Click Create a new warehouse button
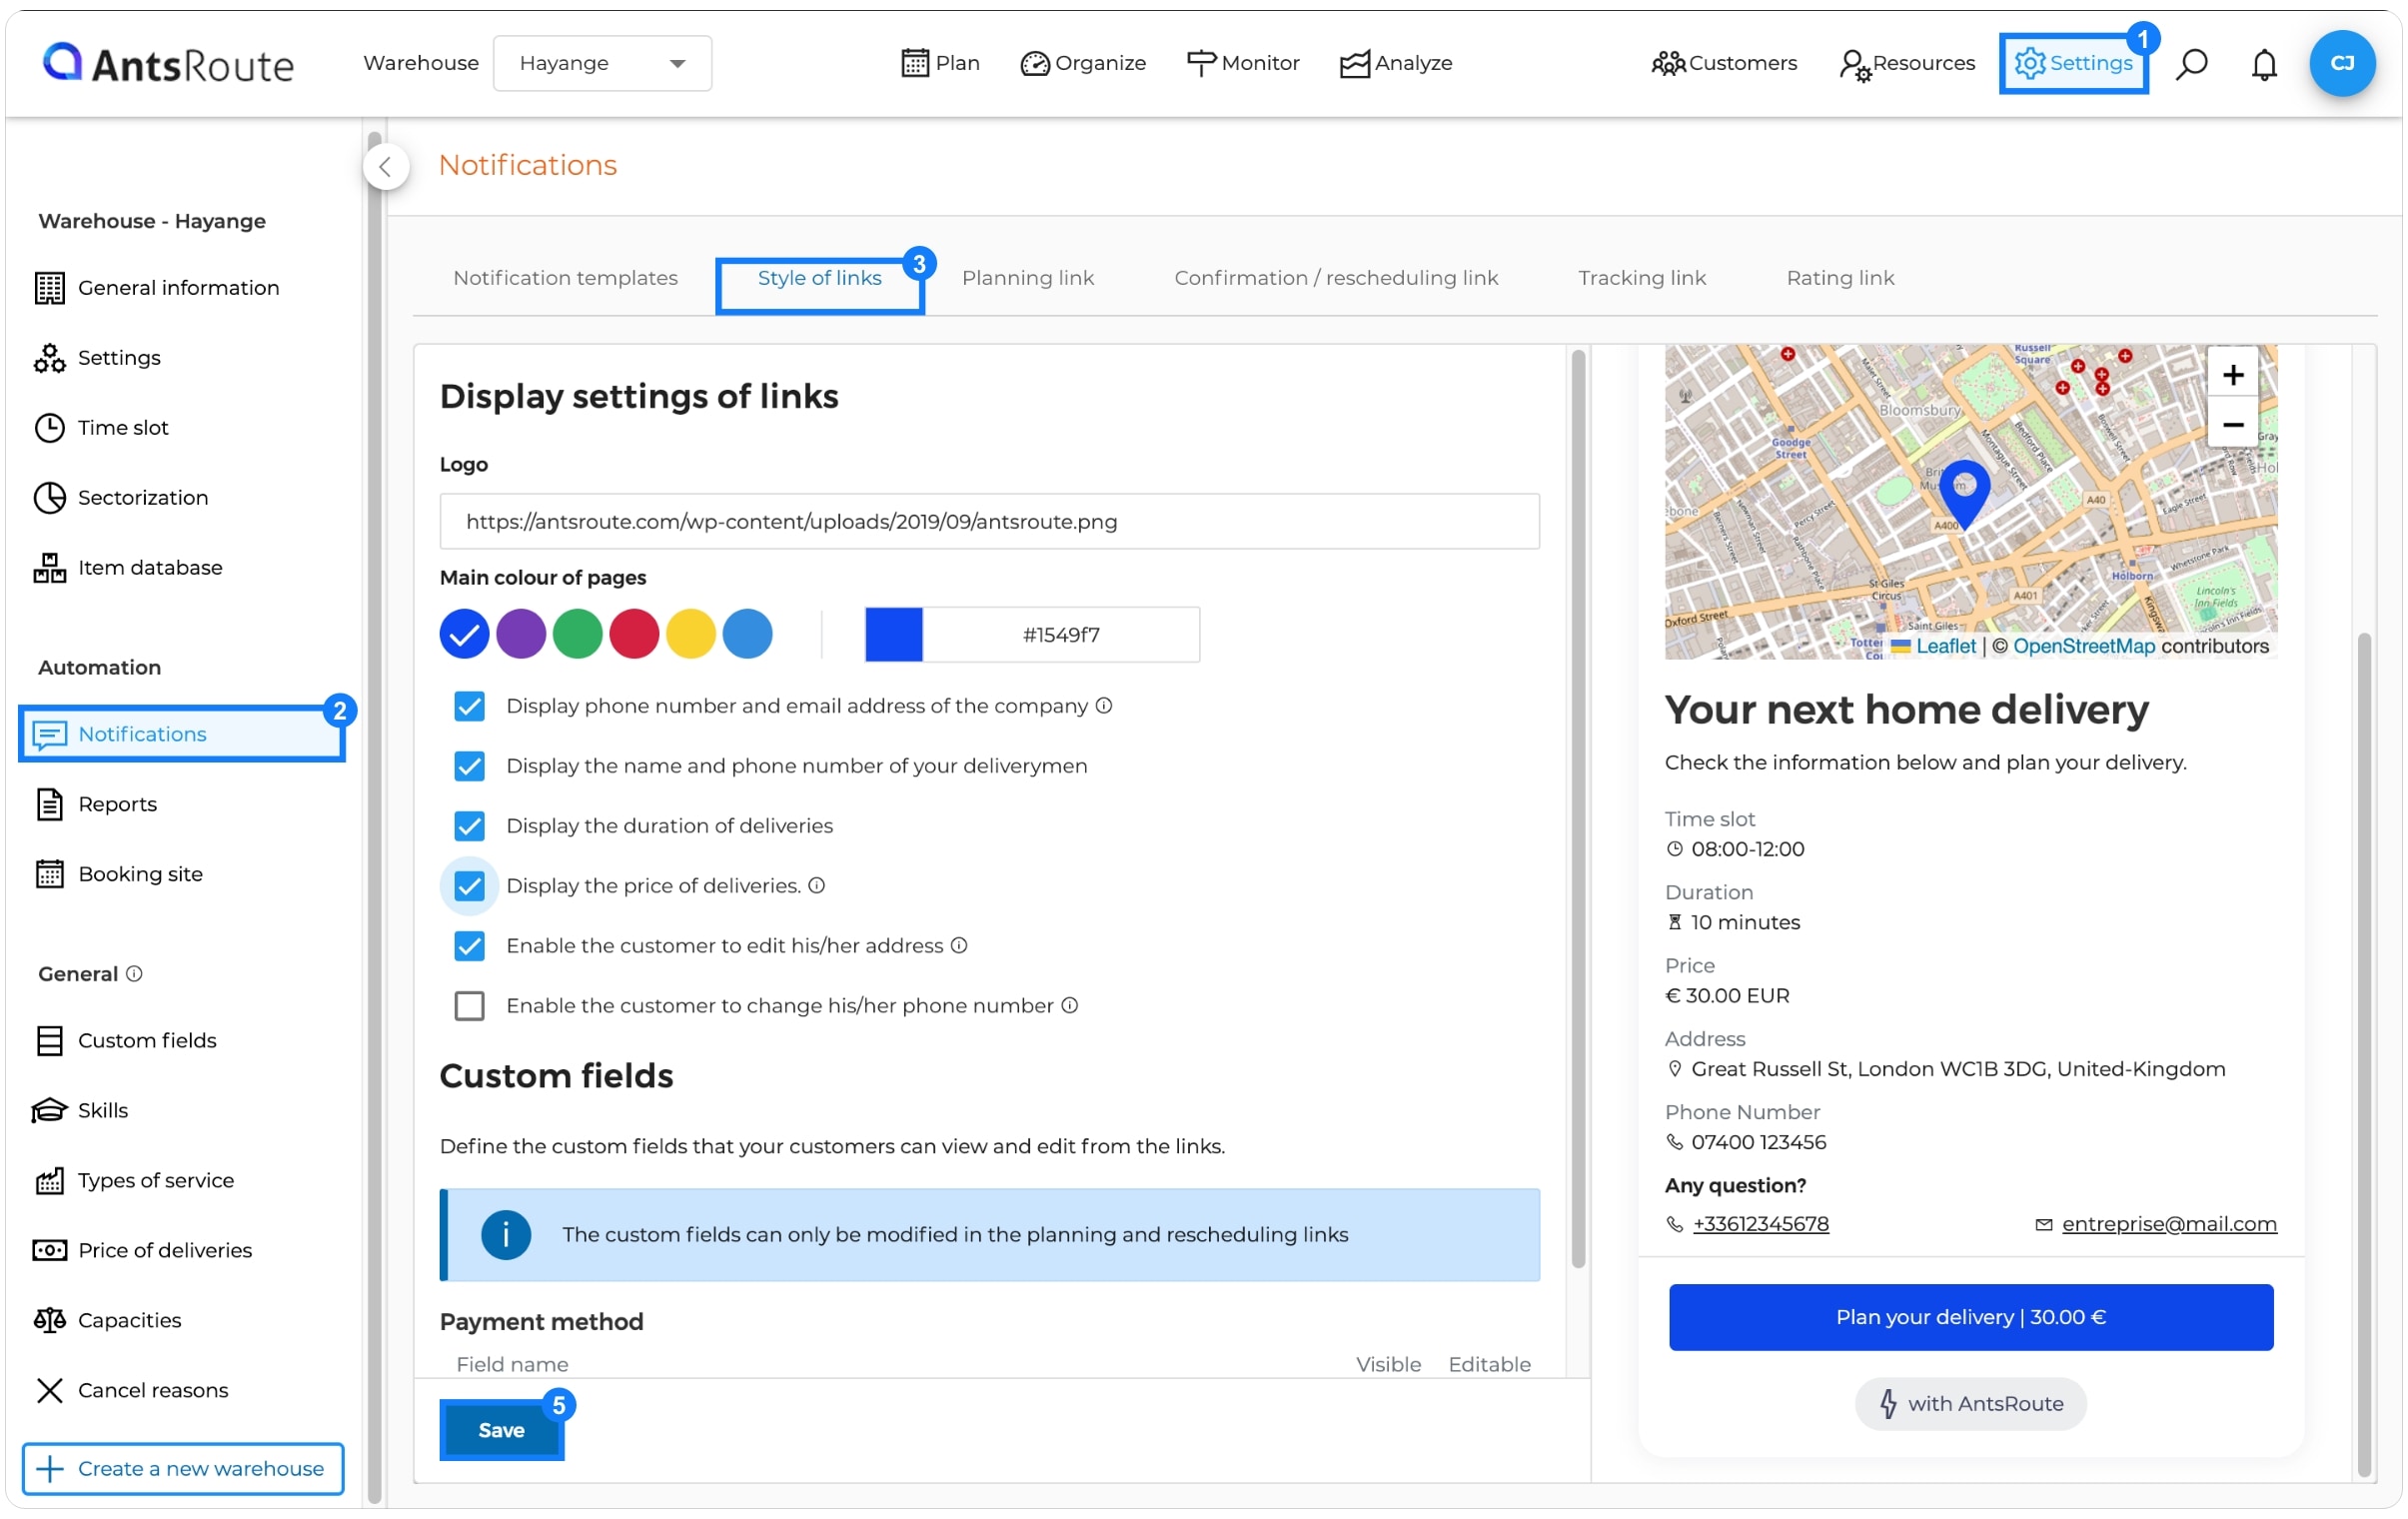The image size is (2408, 1519). point(183,1469)
